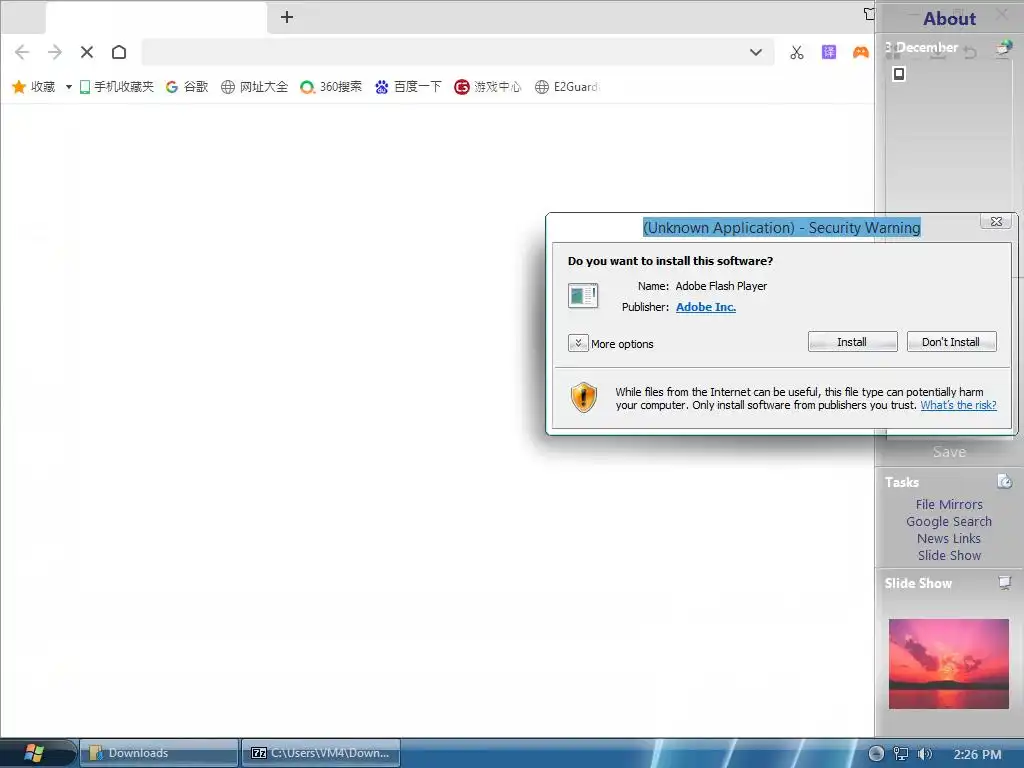Stop page loading with the X icon
The width and height of the screenshot is (1024, 768).
(x=87, y=52)
